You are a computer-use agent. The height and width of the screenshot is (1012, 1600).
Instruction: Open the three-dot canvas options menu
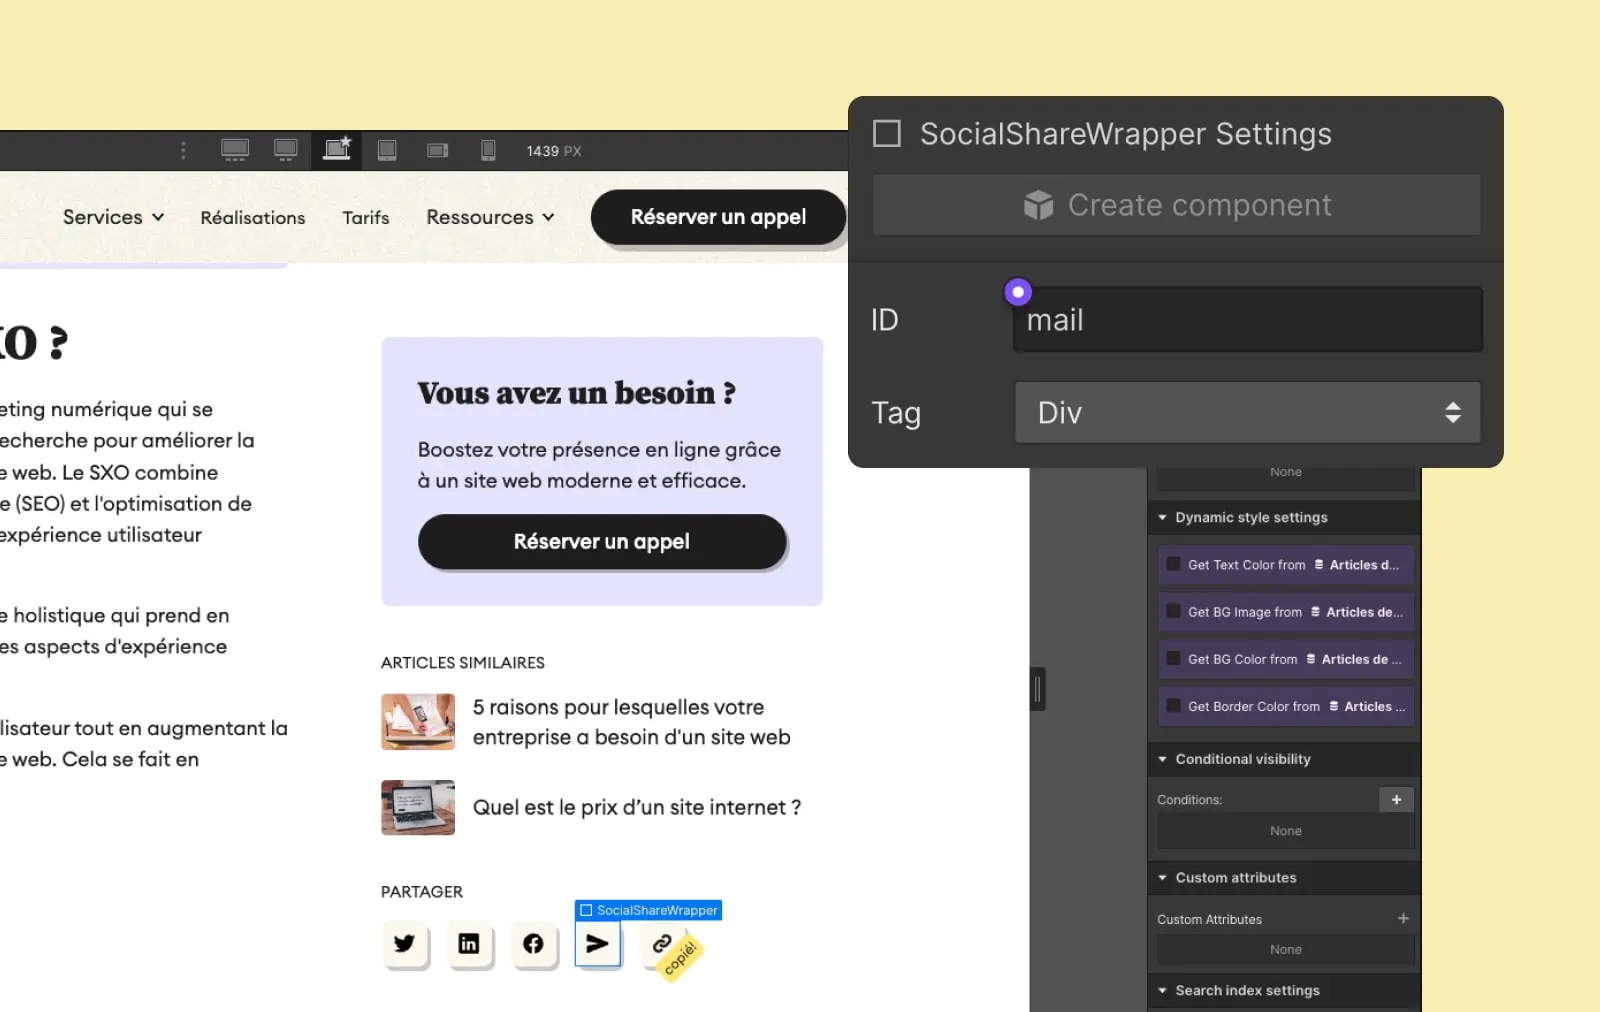pos(183,150)
